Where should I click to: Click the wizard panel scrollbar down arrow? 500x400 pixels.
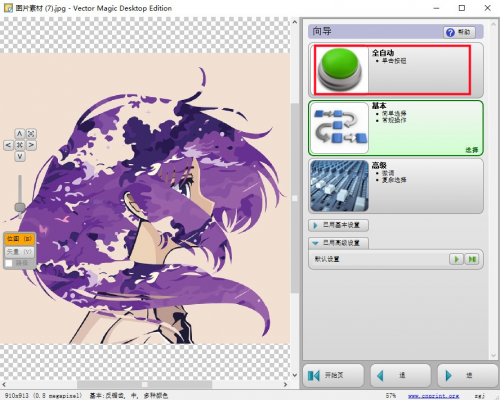tap(494, 355)
